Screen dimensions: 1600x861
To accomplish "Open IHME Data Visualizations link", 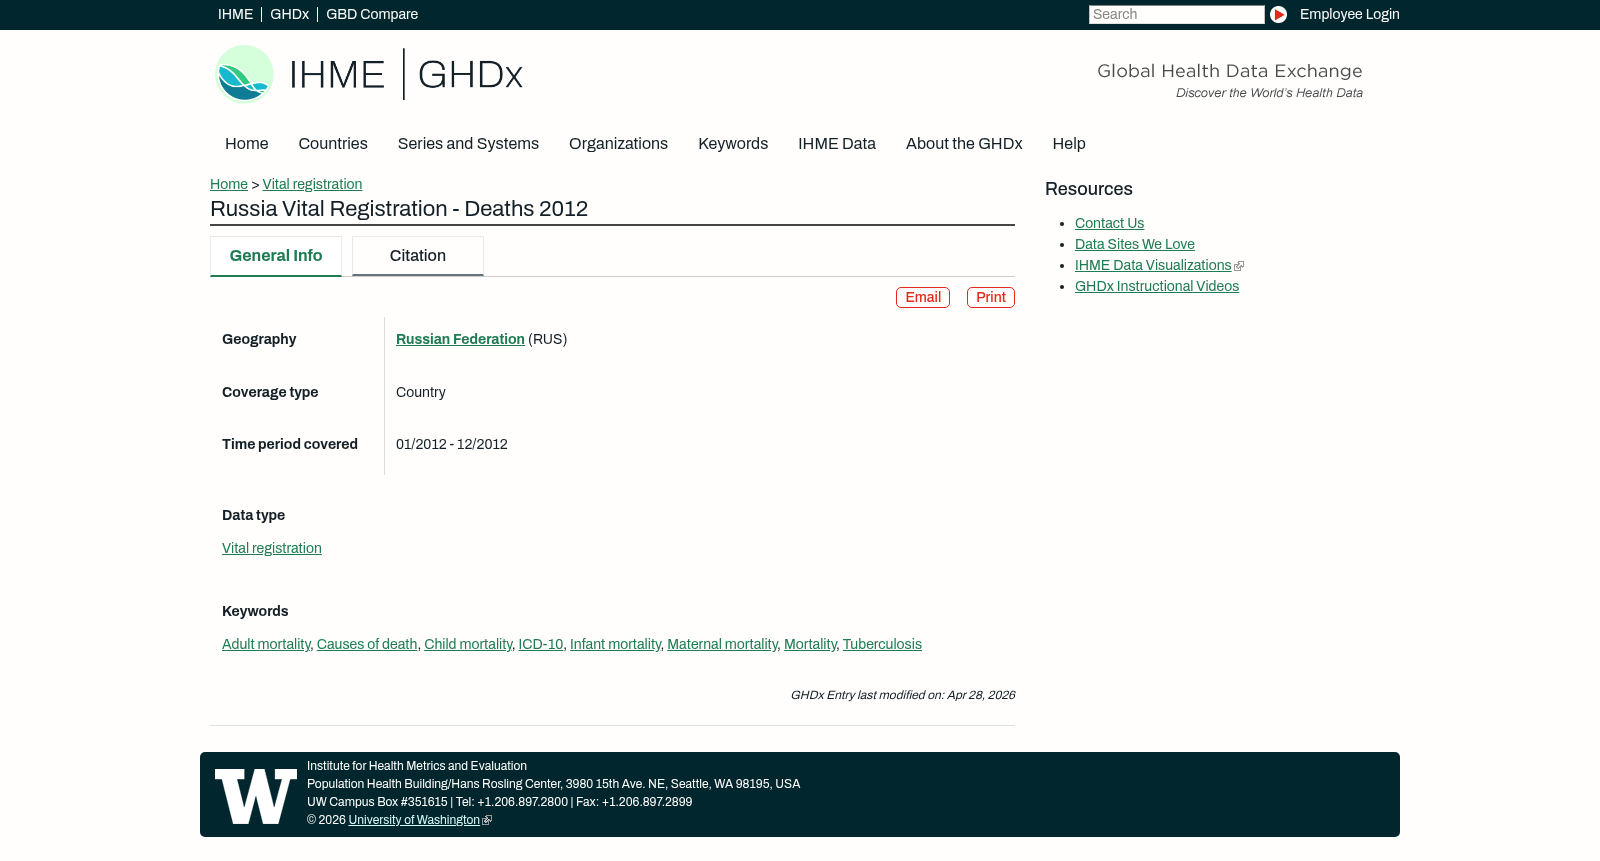I will 1153,265.
